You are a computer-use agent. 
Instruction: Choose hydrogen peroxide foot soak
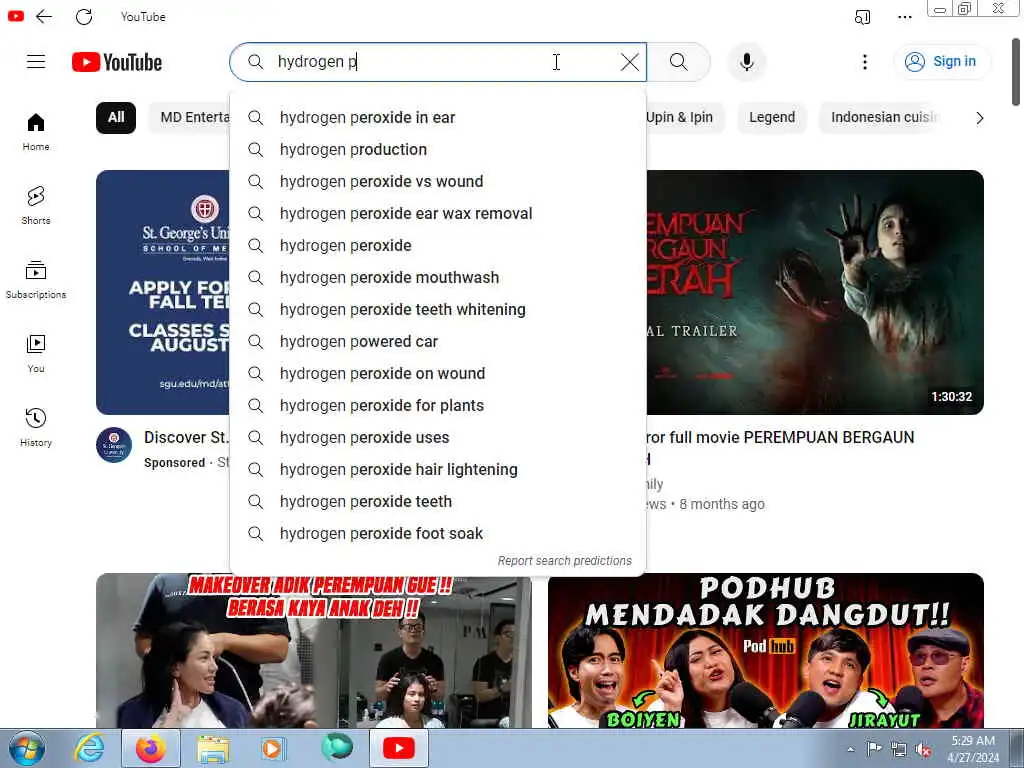[438, 534]
